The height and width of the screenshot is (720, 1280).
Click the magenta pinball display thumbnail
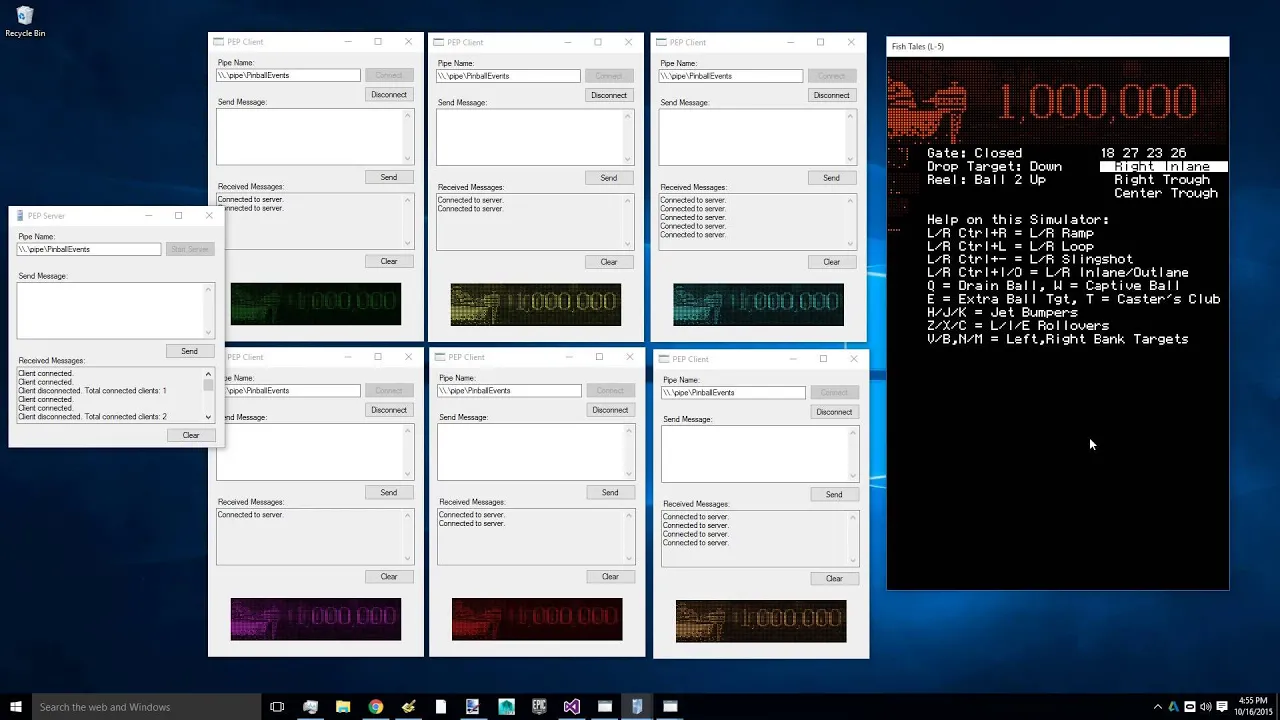point(316,619)
